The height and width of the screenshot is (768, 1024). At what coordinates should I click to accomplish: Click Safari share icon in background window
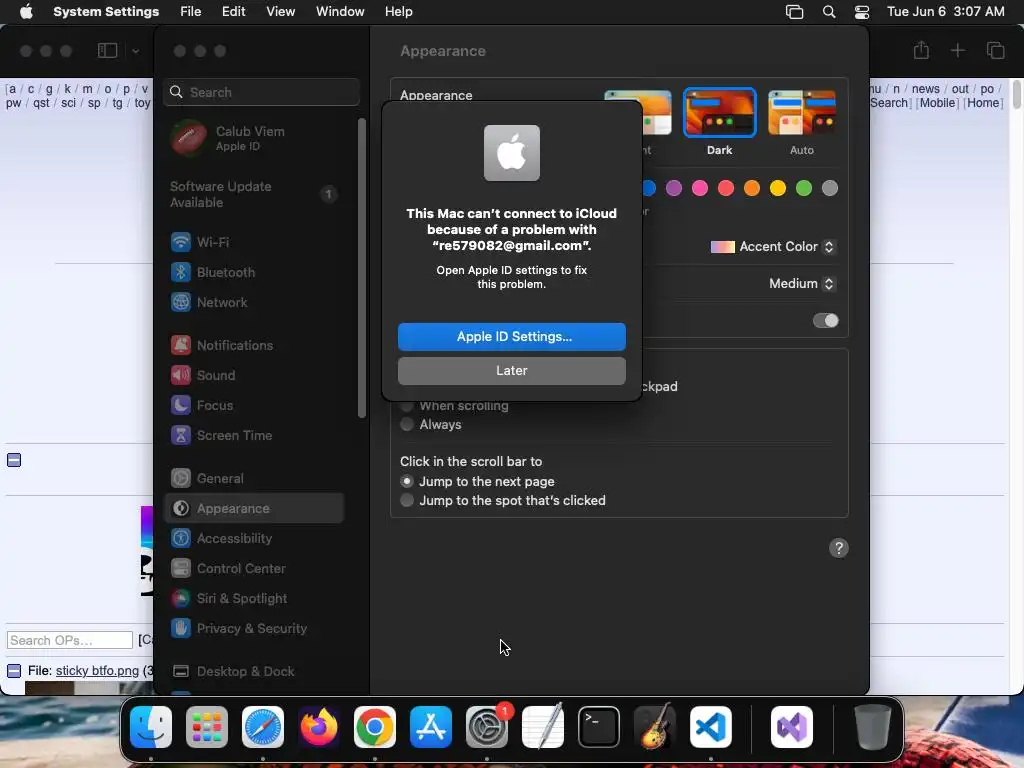(921, 50)
